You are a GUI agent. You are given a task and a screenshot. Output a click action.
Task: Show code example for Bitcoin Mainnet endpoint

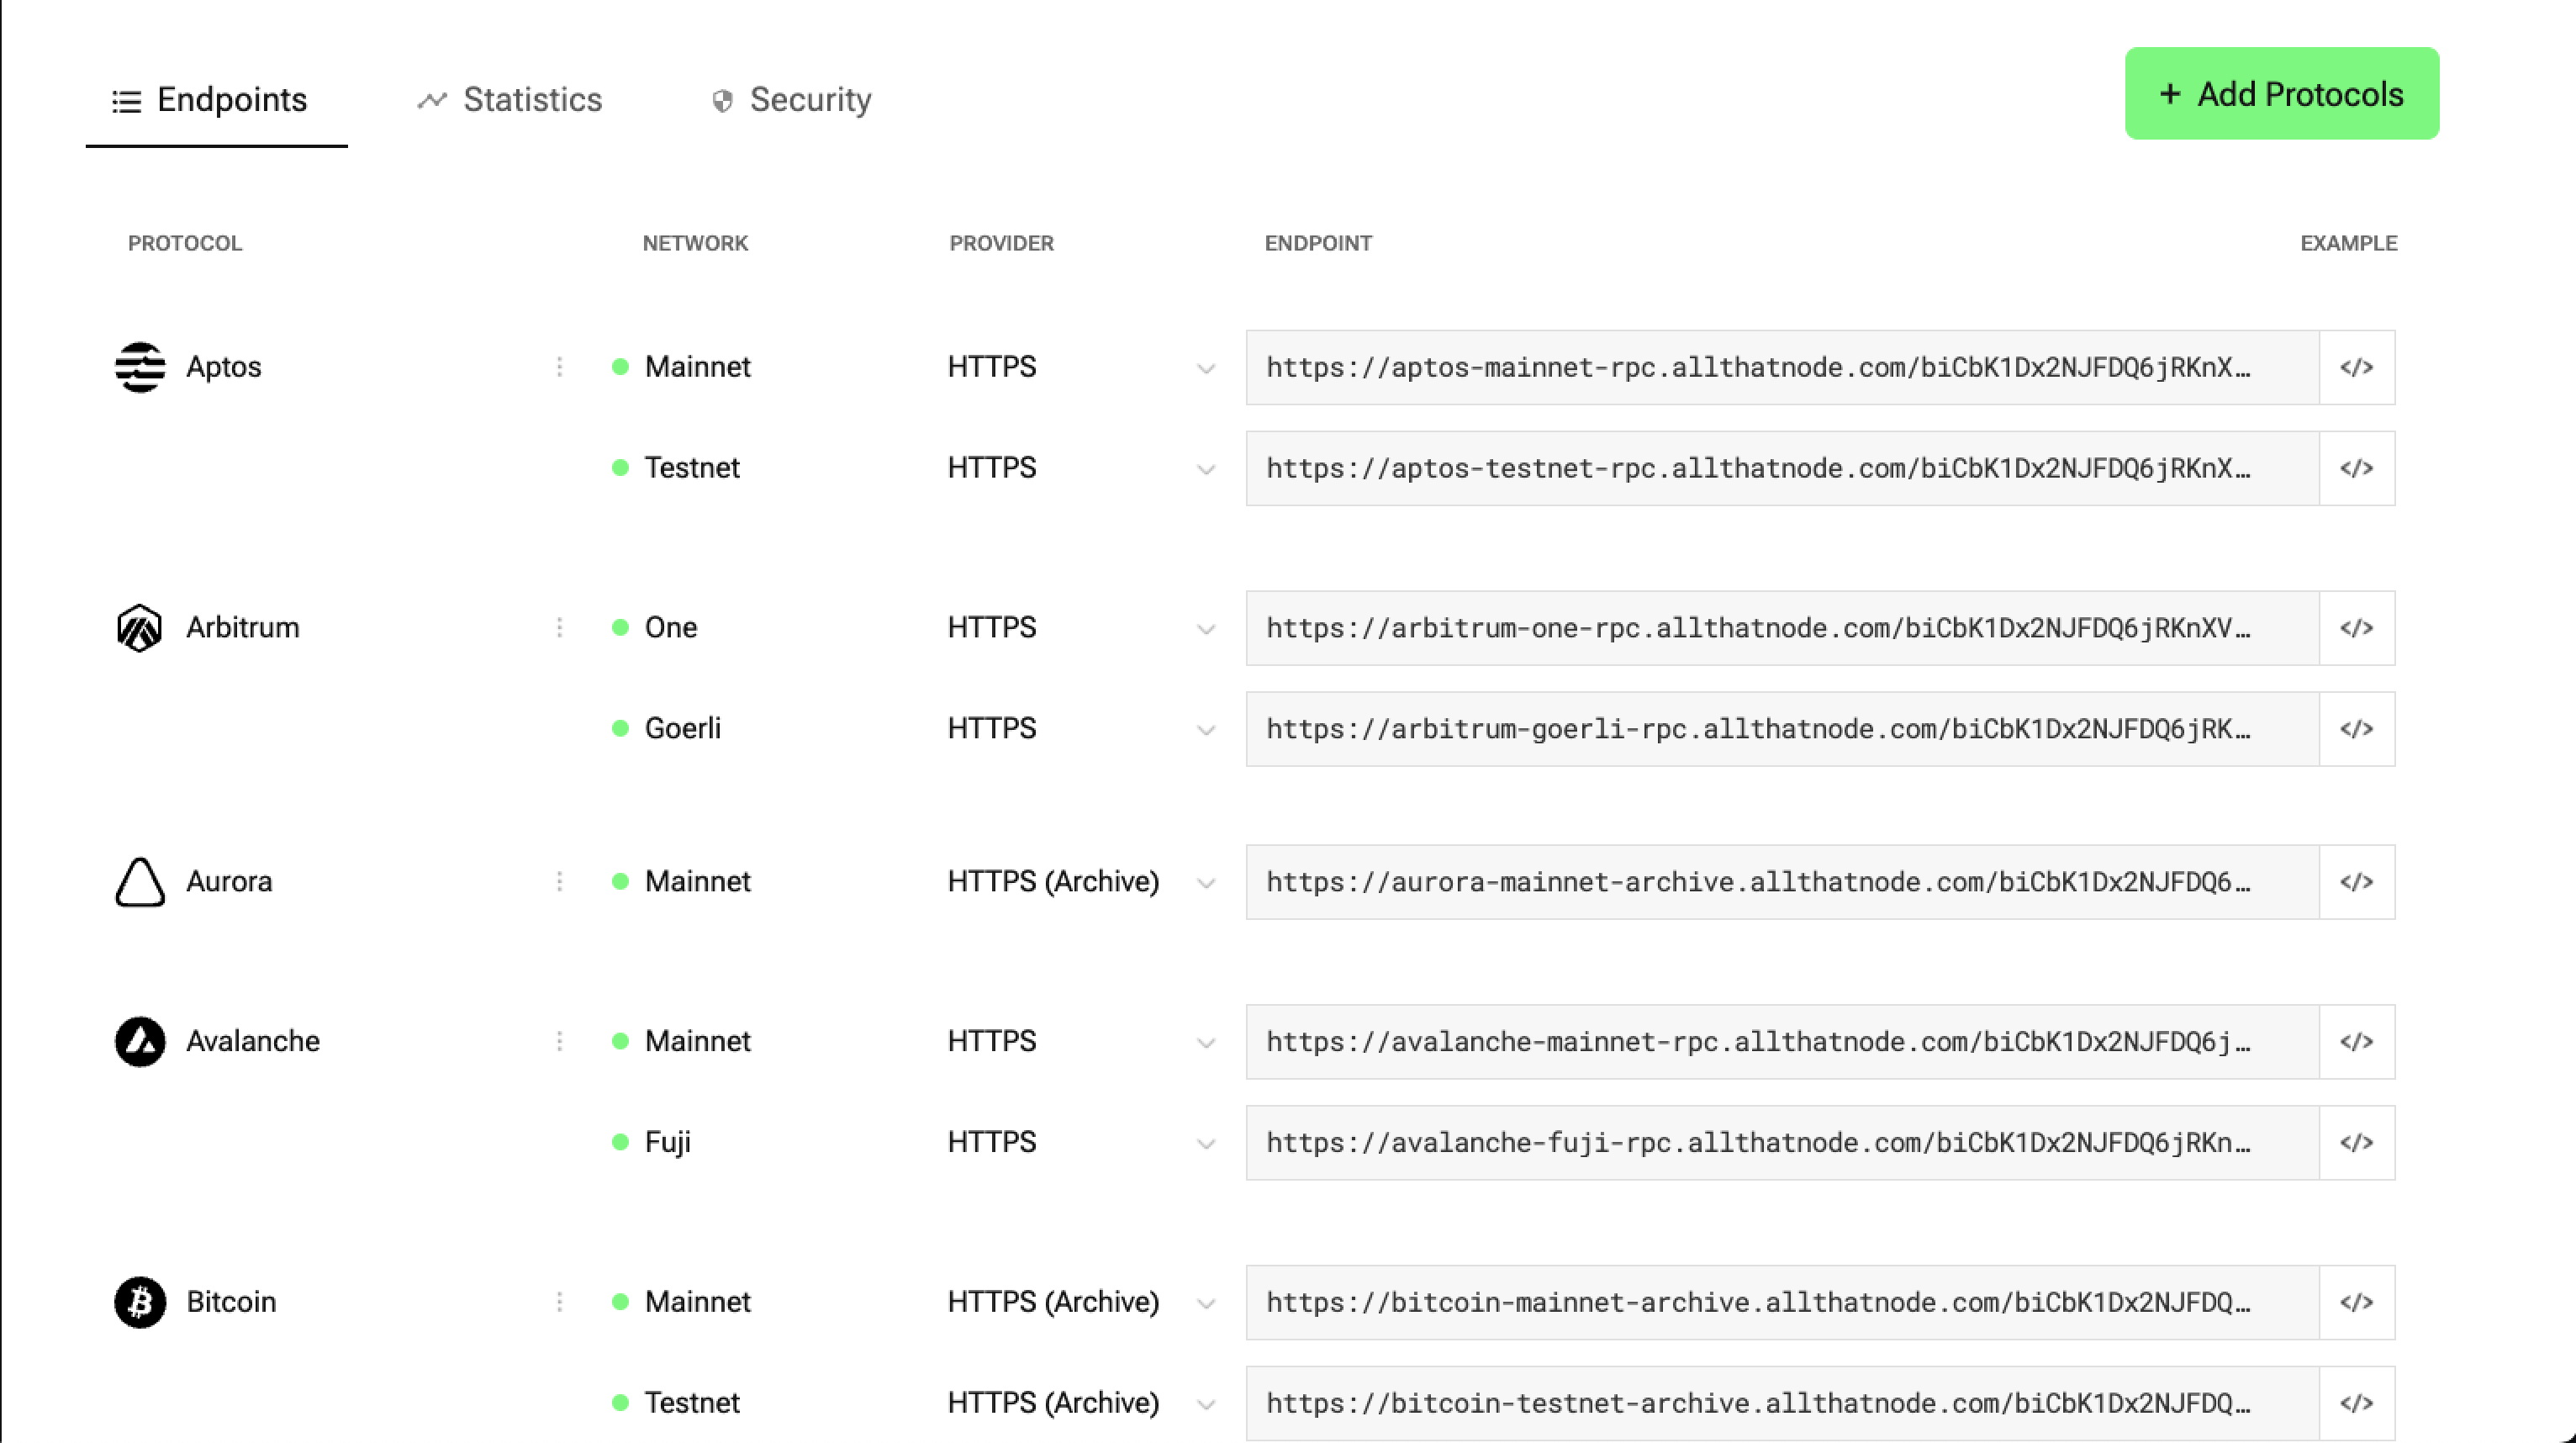coord(2357,1303)
